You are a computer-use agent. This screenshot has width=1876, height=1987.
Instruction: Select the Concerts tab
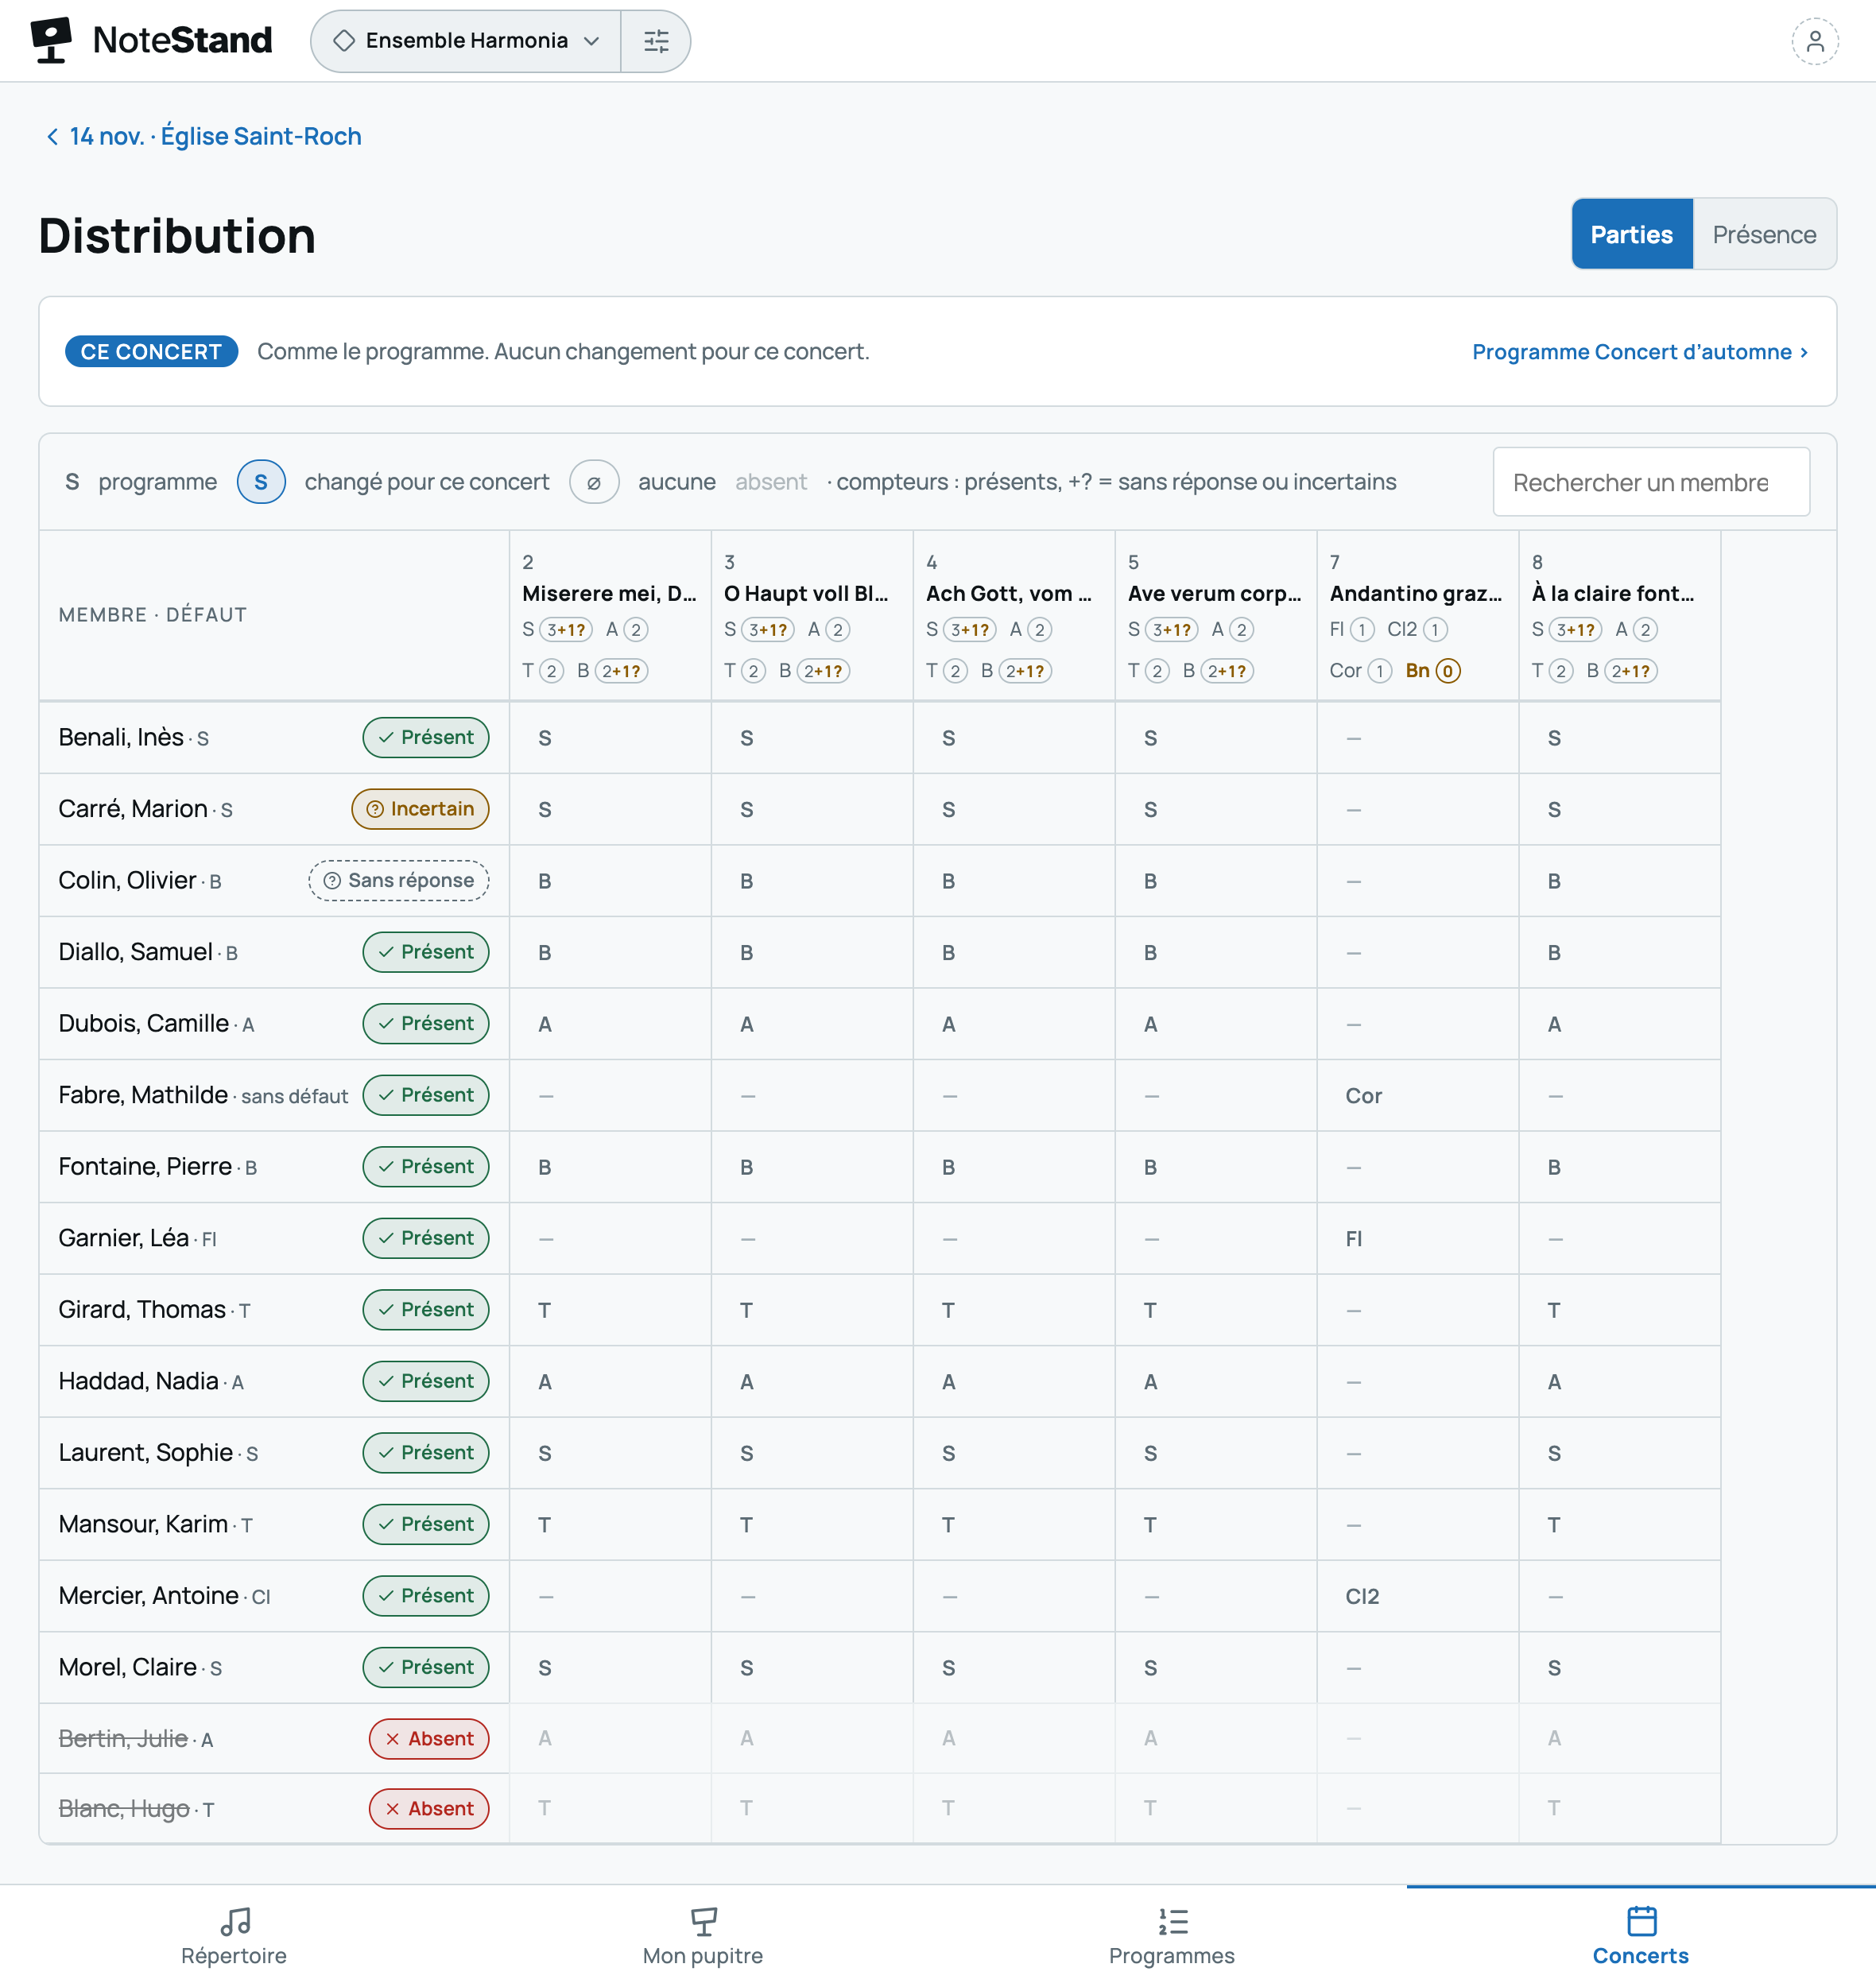click(x=1641, y=1936)
